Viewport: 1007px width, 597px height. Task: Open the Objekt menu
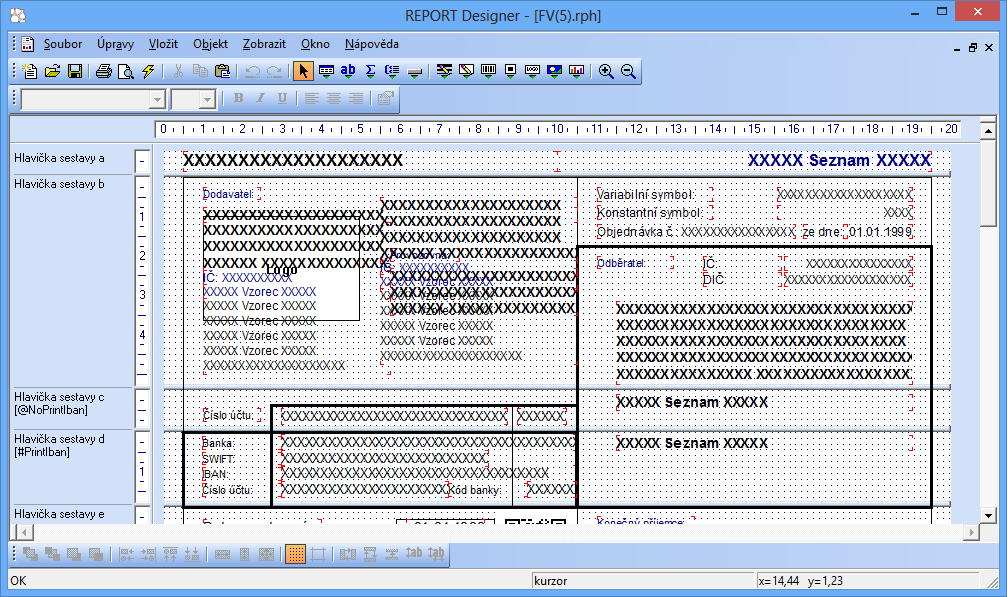(x=210, y=44)
